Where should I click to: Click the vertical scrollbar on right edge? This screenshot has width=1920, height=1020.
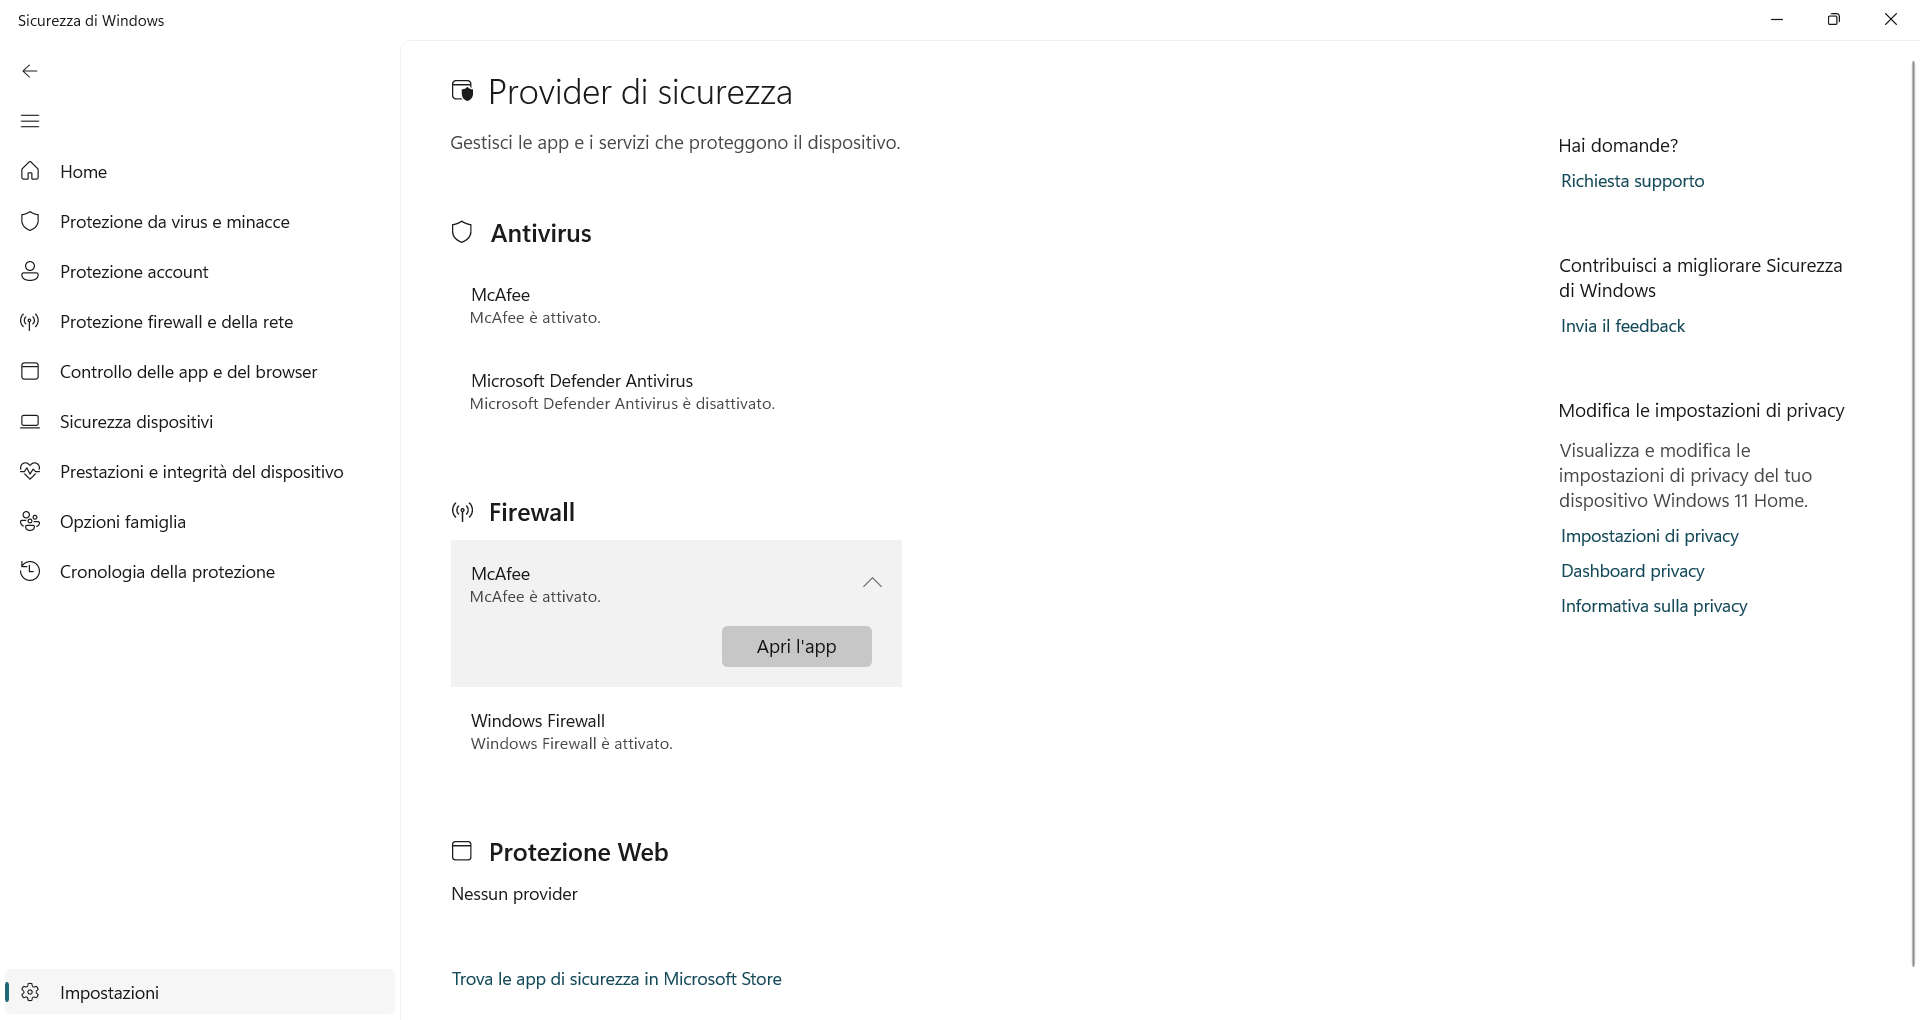click(1913, 512)
